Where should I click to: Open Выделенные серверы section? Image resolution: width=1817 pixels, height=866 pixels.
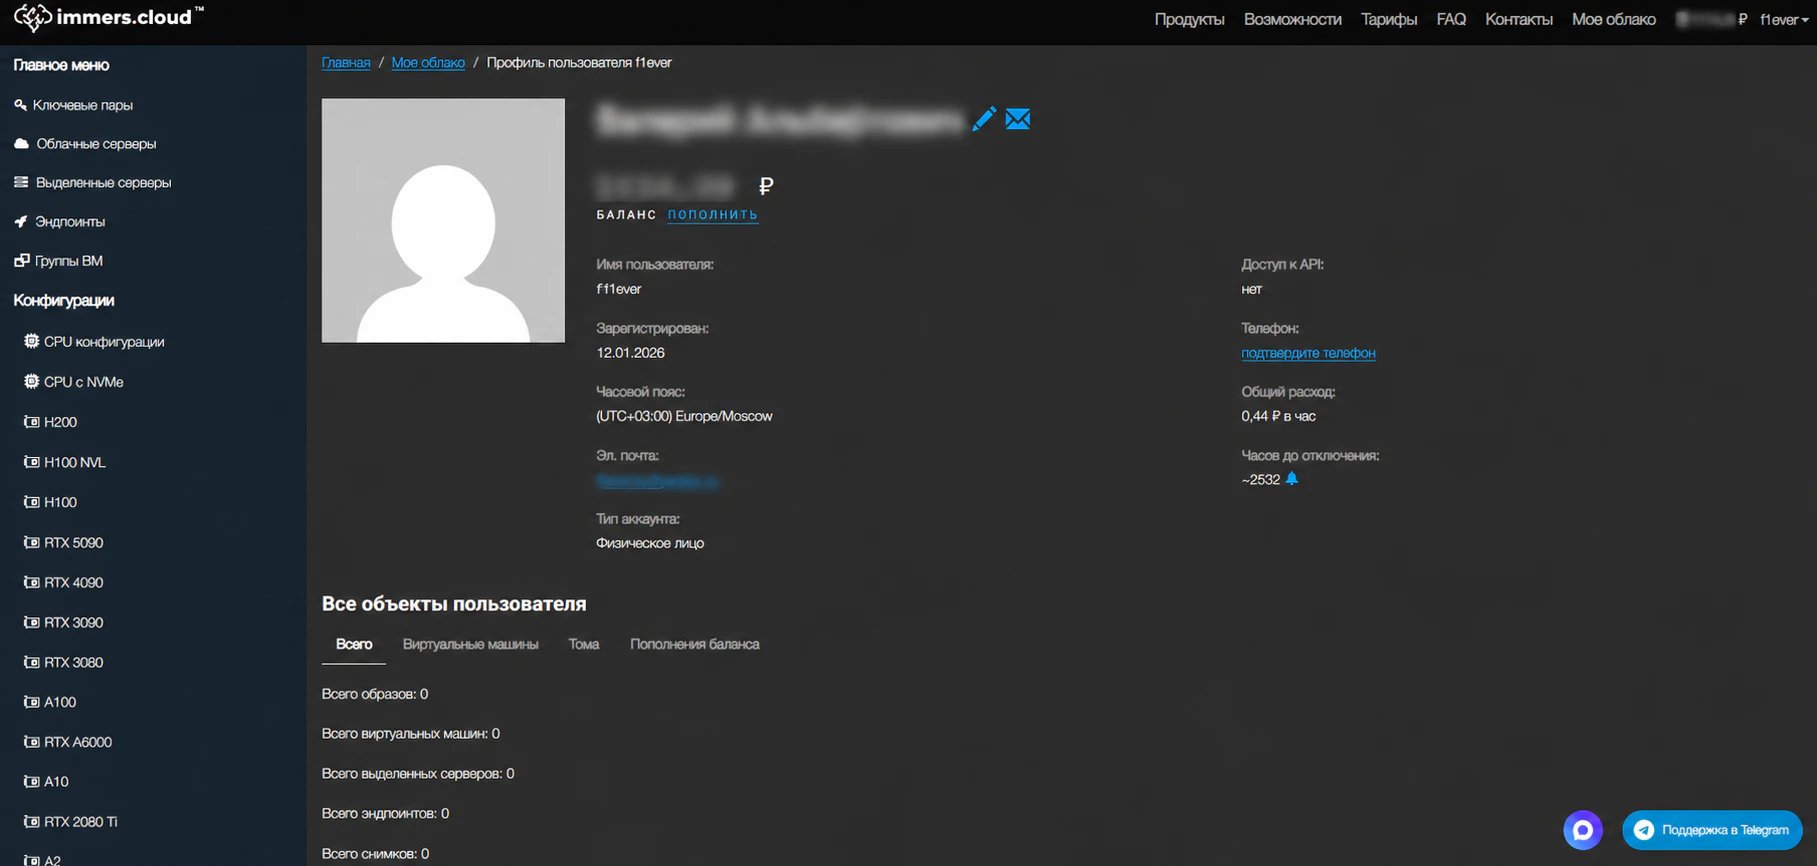(92, 183)
